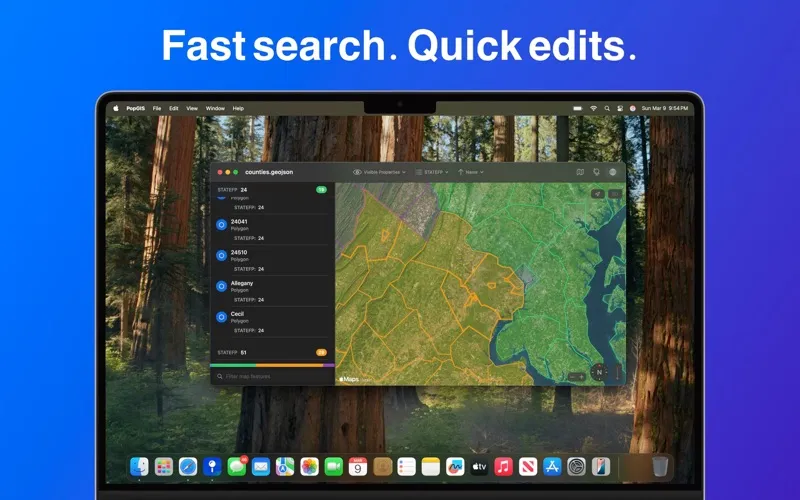Click the satellite globe icon in toolbar
Screen dimensions: 800x500
(x=613, y=172)
